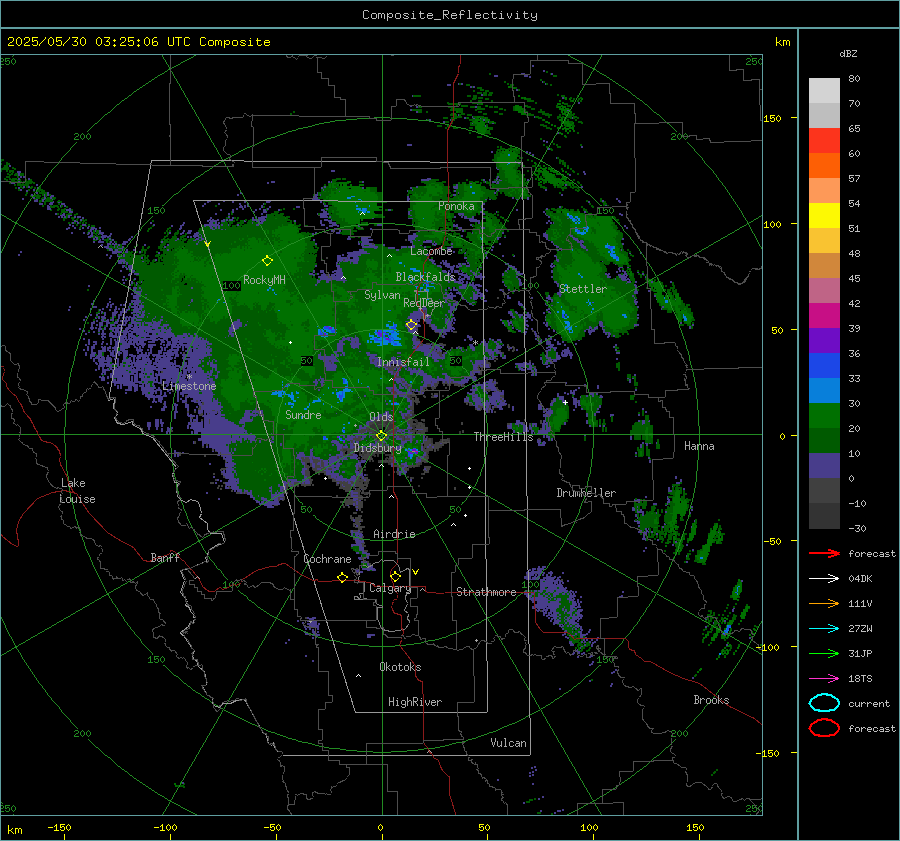The height and width of the screenshot is (841, 900).
Task: Click the -30 dBZ scale label
Action: 857,528
